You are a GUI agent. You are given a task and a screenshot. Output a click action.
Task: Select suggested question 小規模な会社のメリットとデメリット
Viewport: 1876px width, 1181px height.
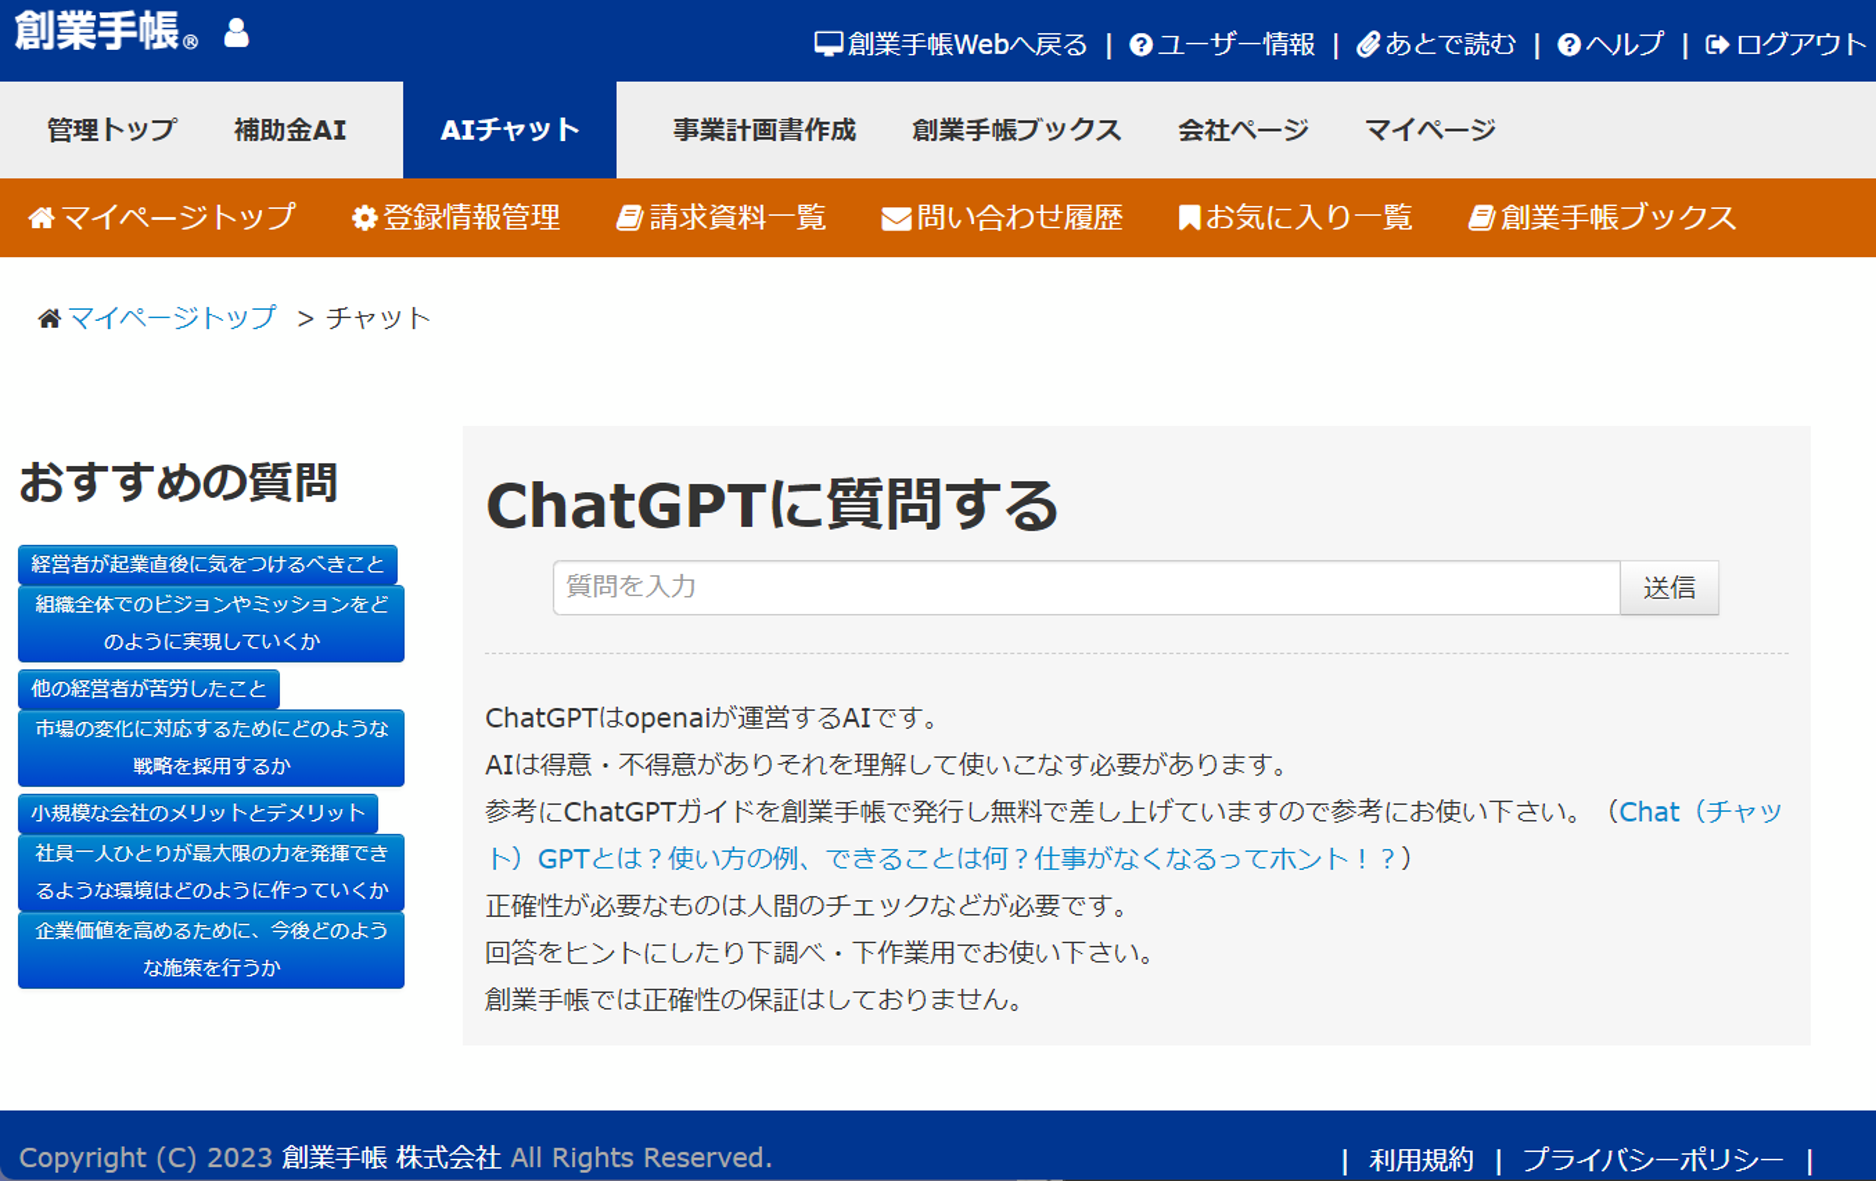click(198, 813)
